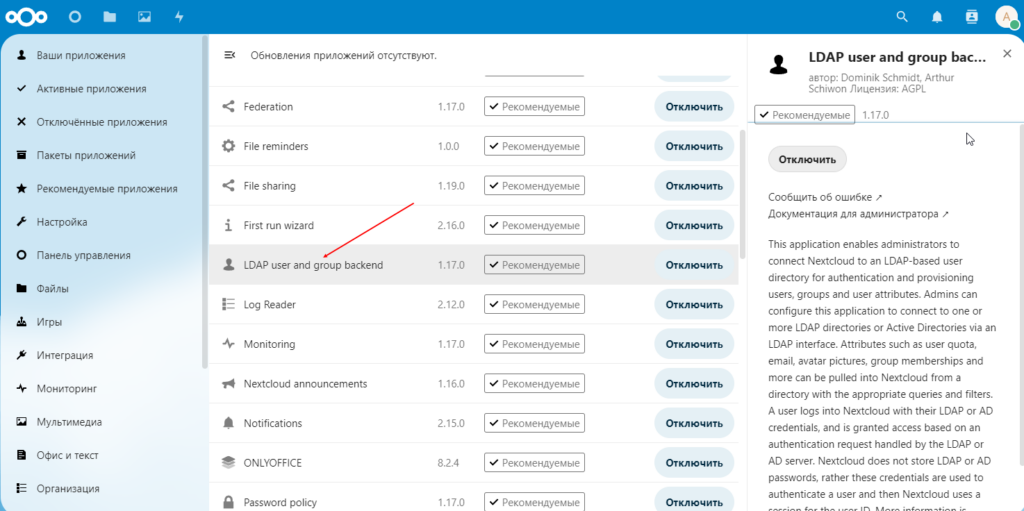Screen dimensions: 1024x511
Task: Open 'Документация для администратора' link
Action: [858, 214]
